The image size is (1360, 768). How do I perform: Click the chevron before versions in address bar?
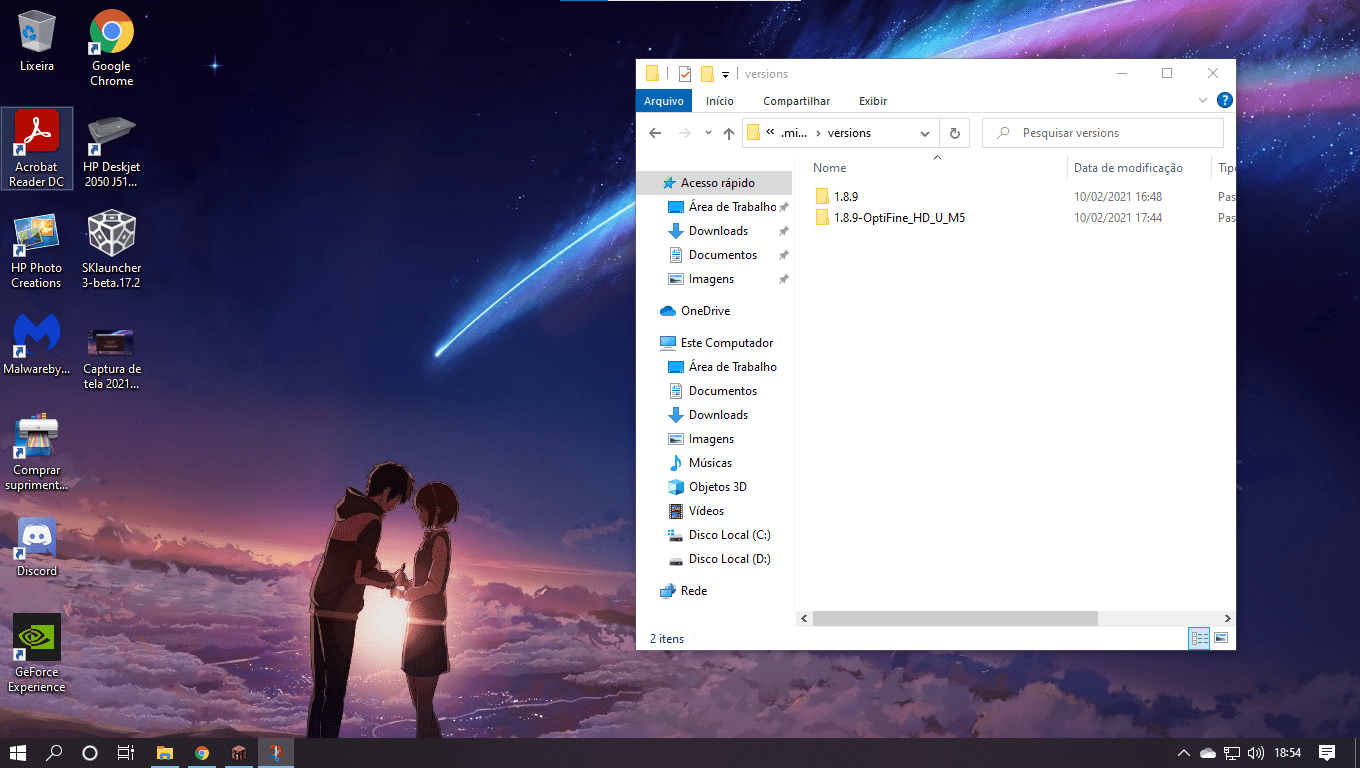click(818, 133)
